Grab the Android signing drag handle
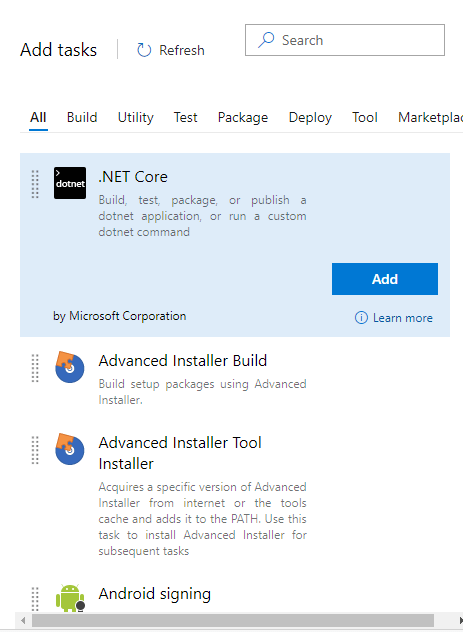This screenshot has width=463, height=632. [35, 599]
